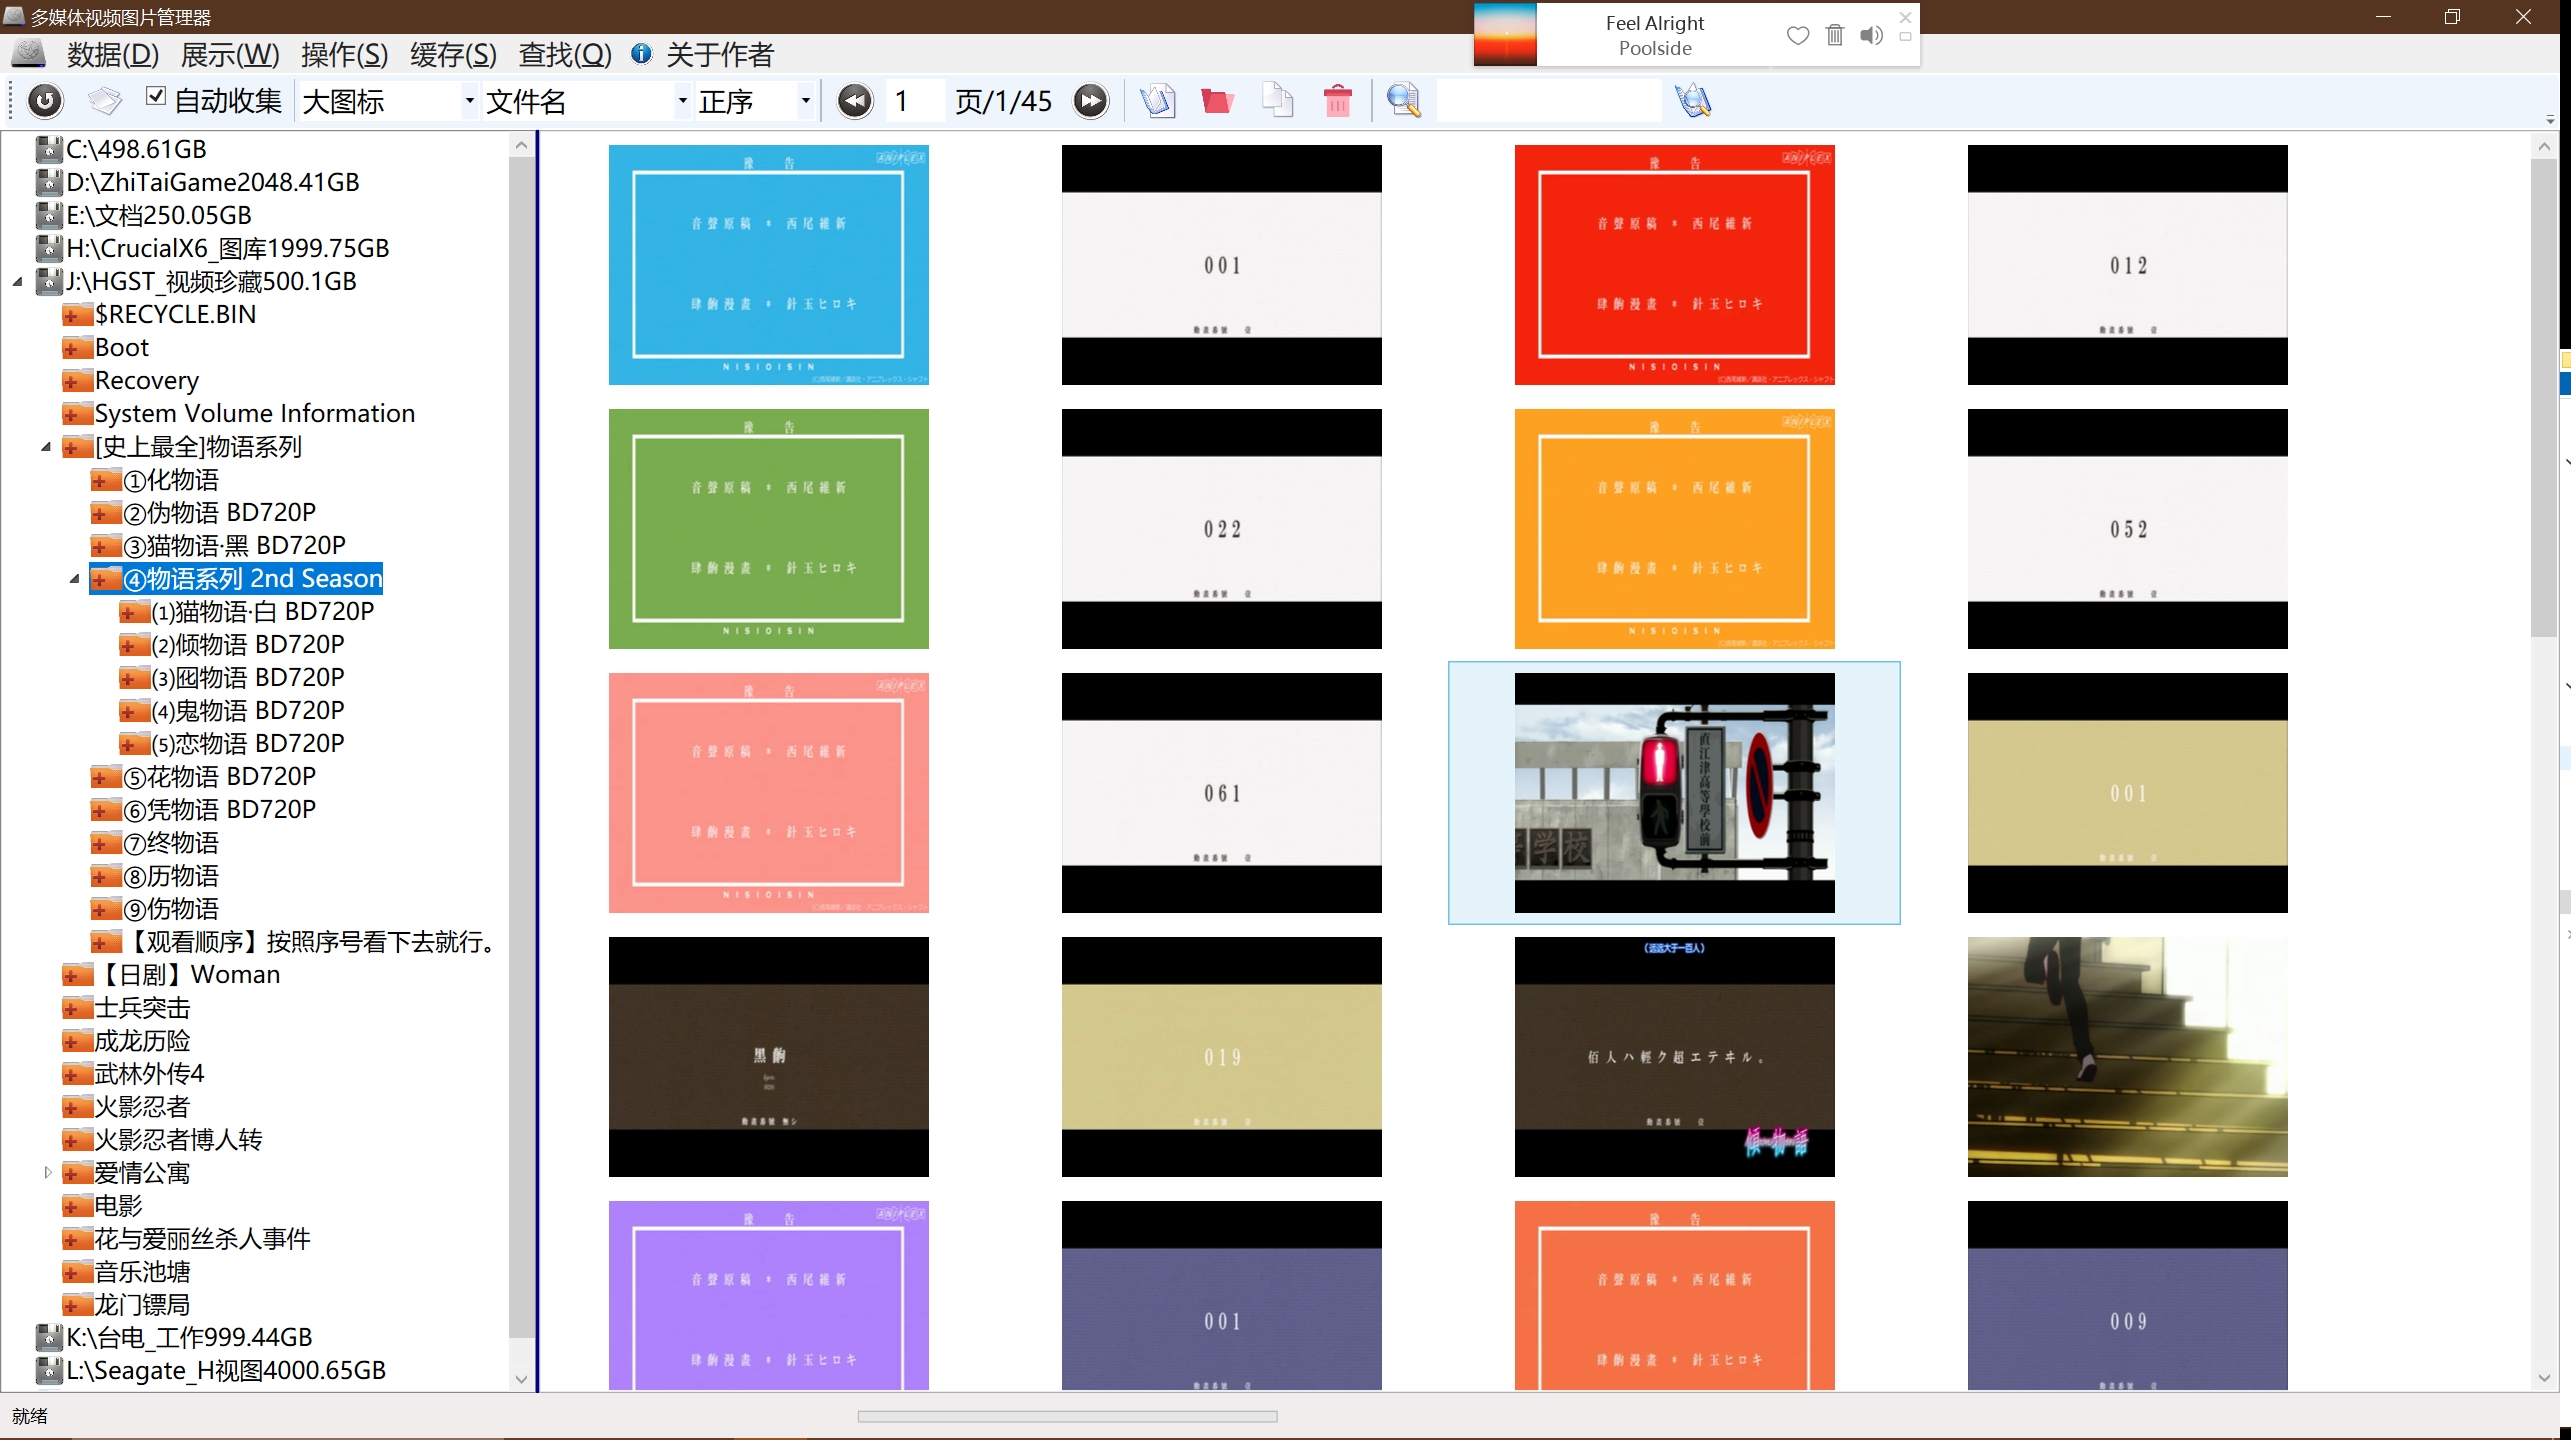Click folder icon next to 武林外传4
The width and height of the screenshot is (2571, 1440).
point(77,1074)
